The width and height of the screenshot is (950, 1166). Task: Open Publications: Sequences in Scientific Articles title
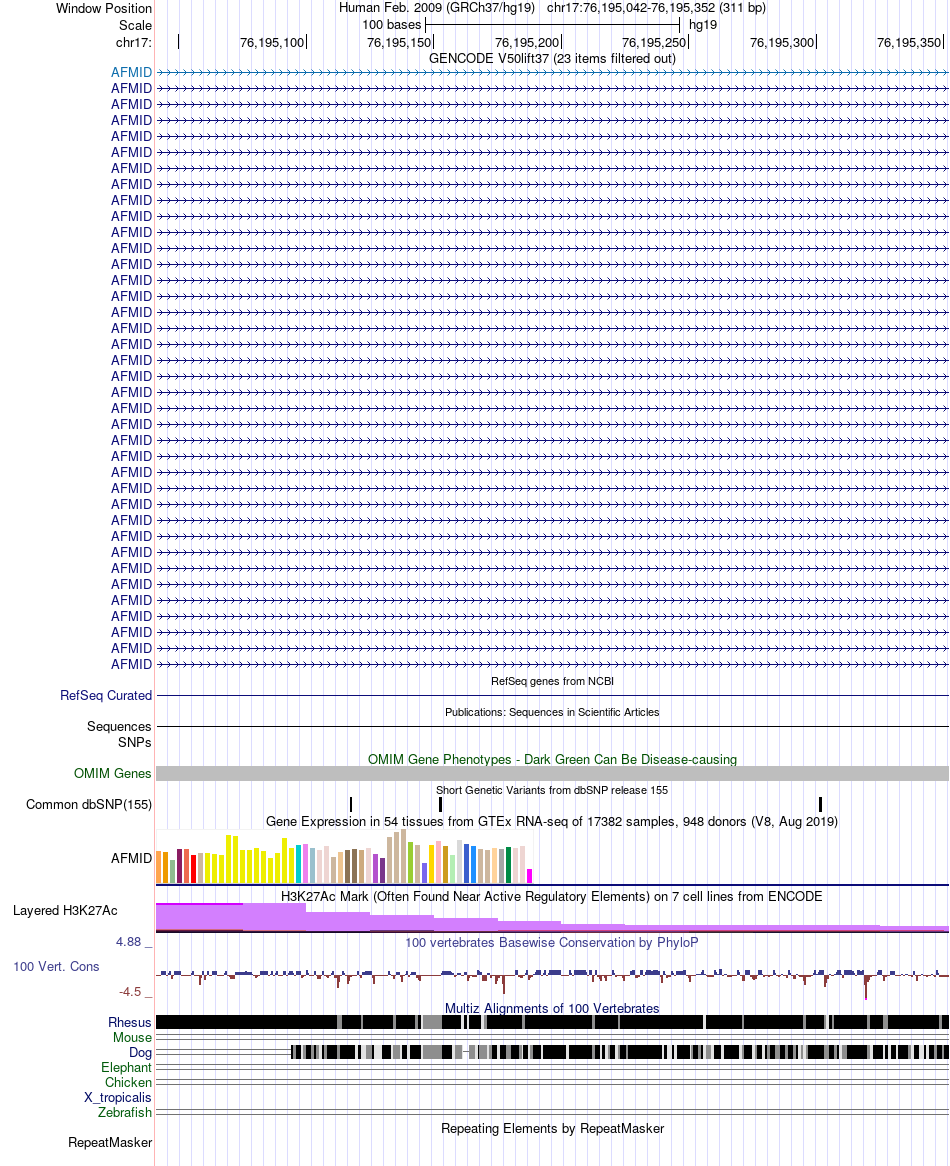[552, 712]
